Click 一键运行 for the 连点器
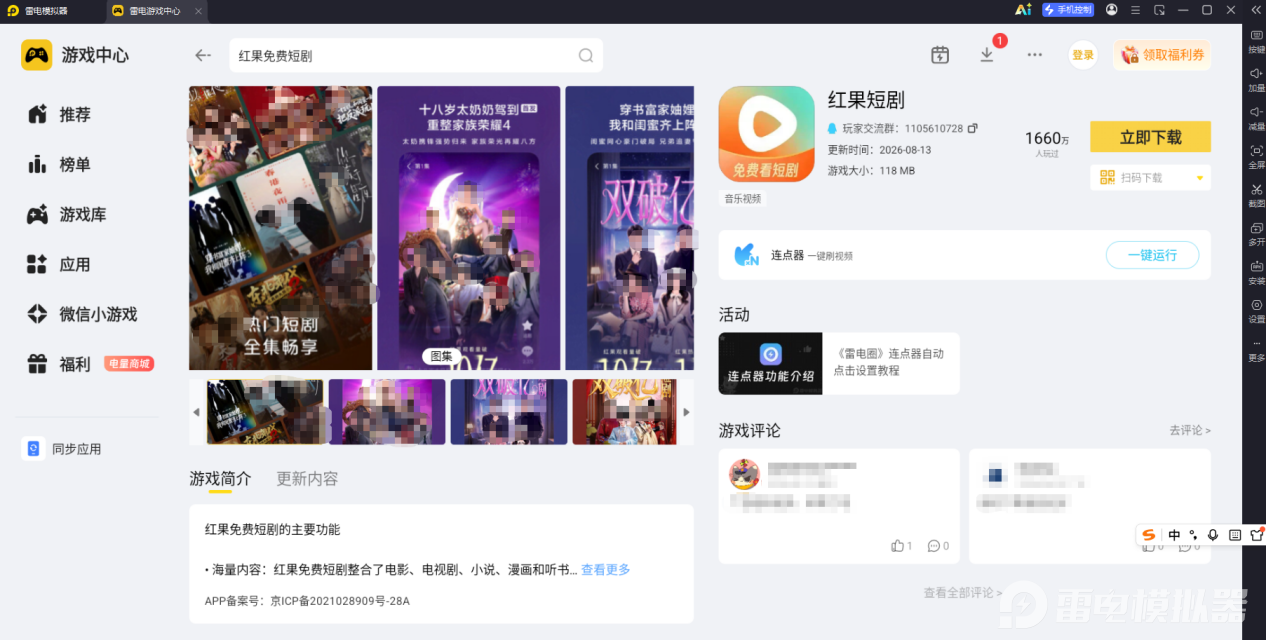This screenshot has height=640, width=1266. (1152, 255)
